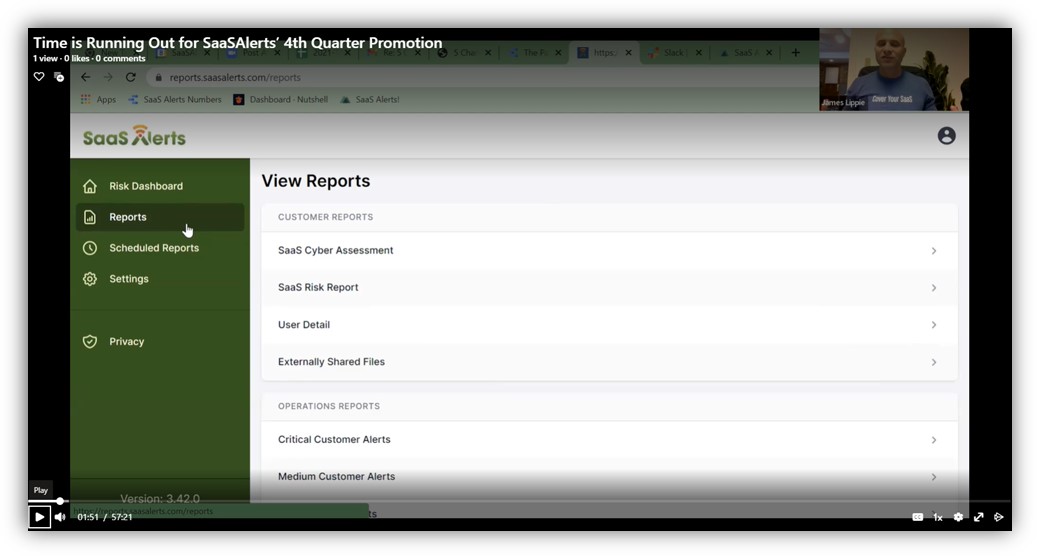Open the Medium Customer Alerts report
Viewport: 1037px width, 556px height.
609,477
